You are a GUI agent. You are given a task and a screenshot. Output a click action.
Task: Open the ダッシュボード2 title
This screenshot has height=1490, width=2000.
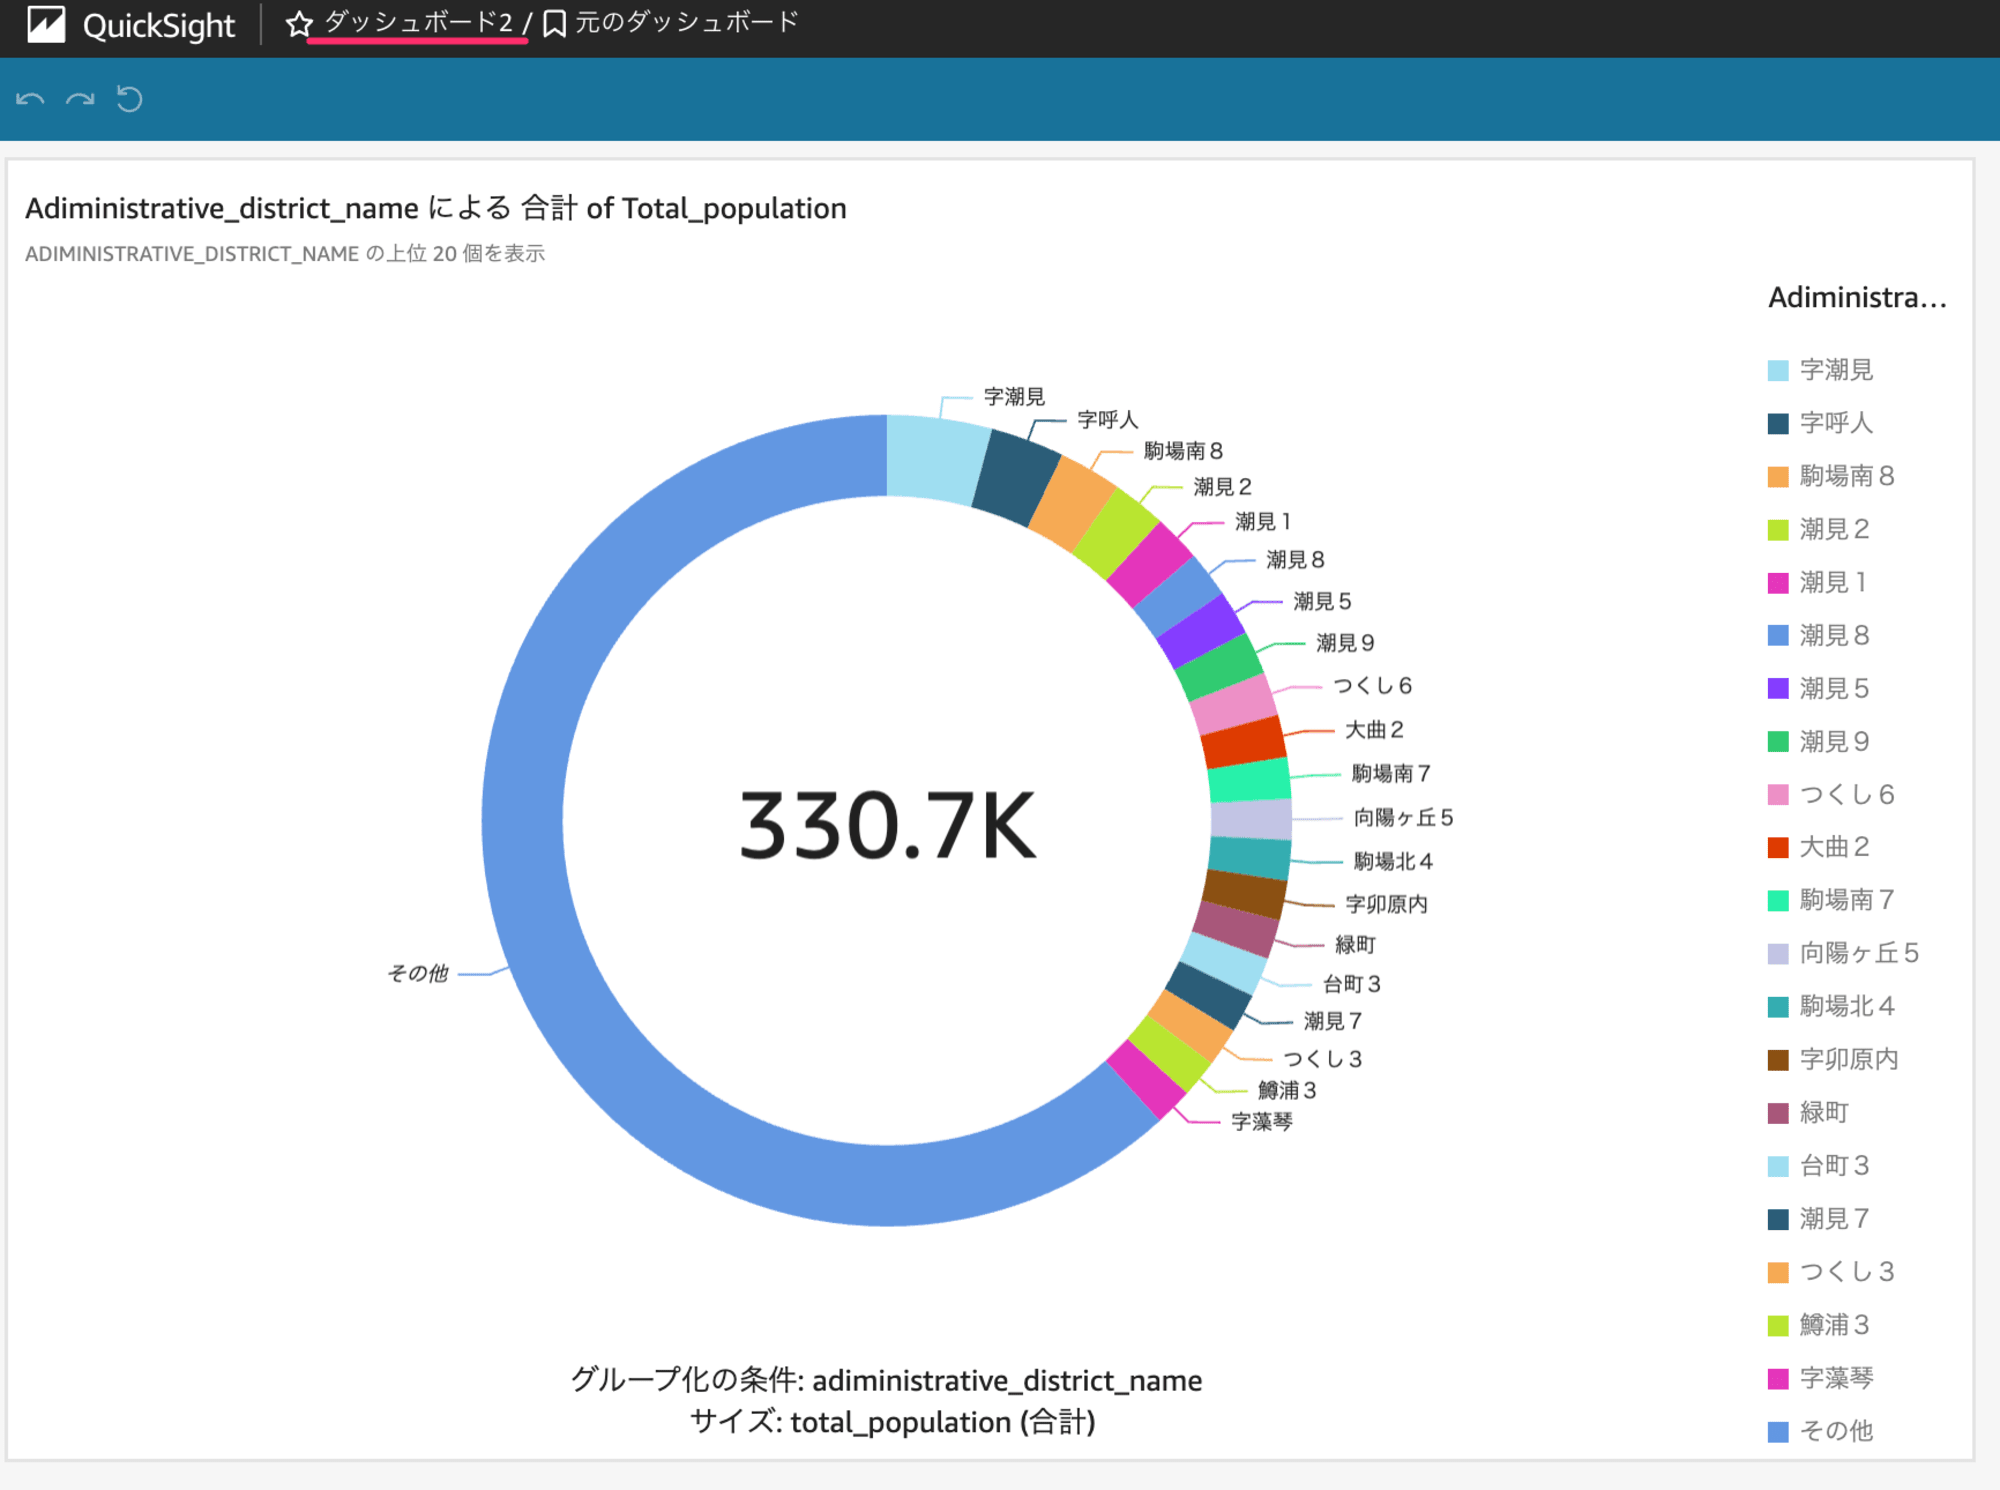click(418, 23)
